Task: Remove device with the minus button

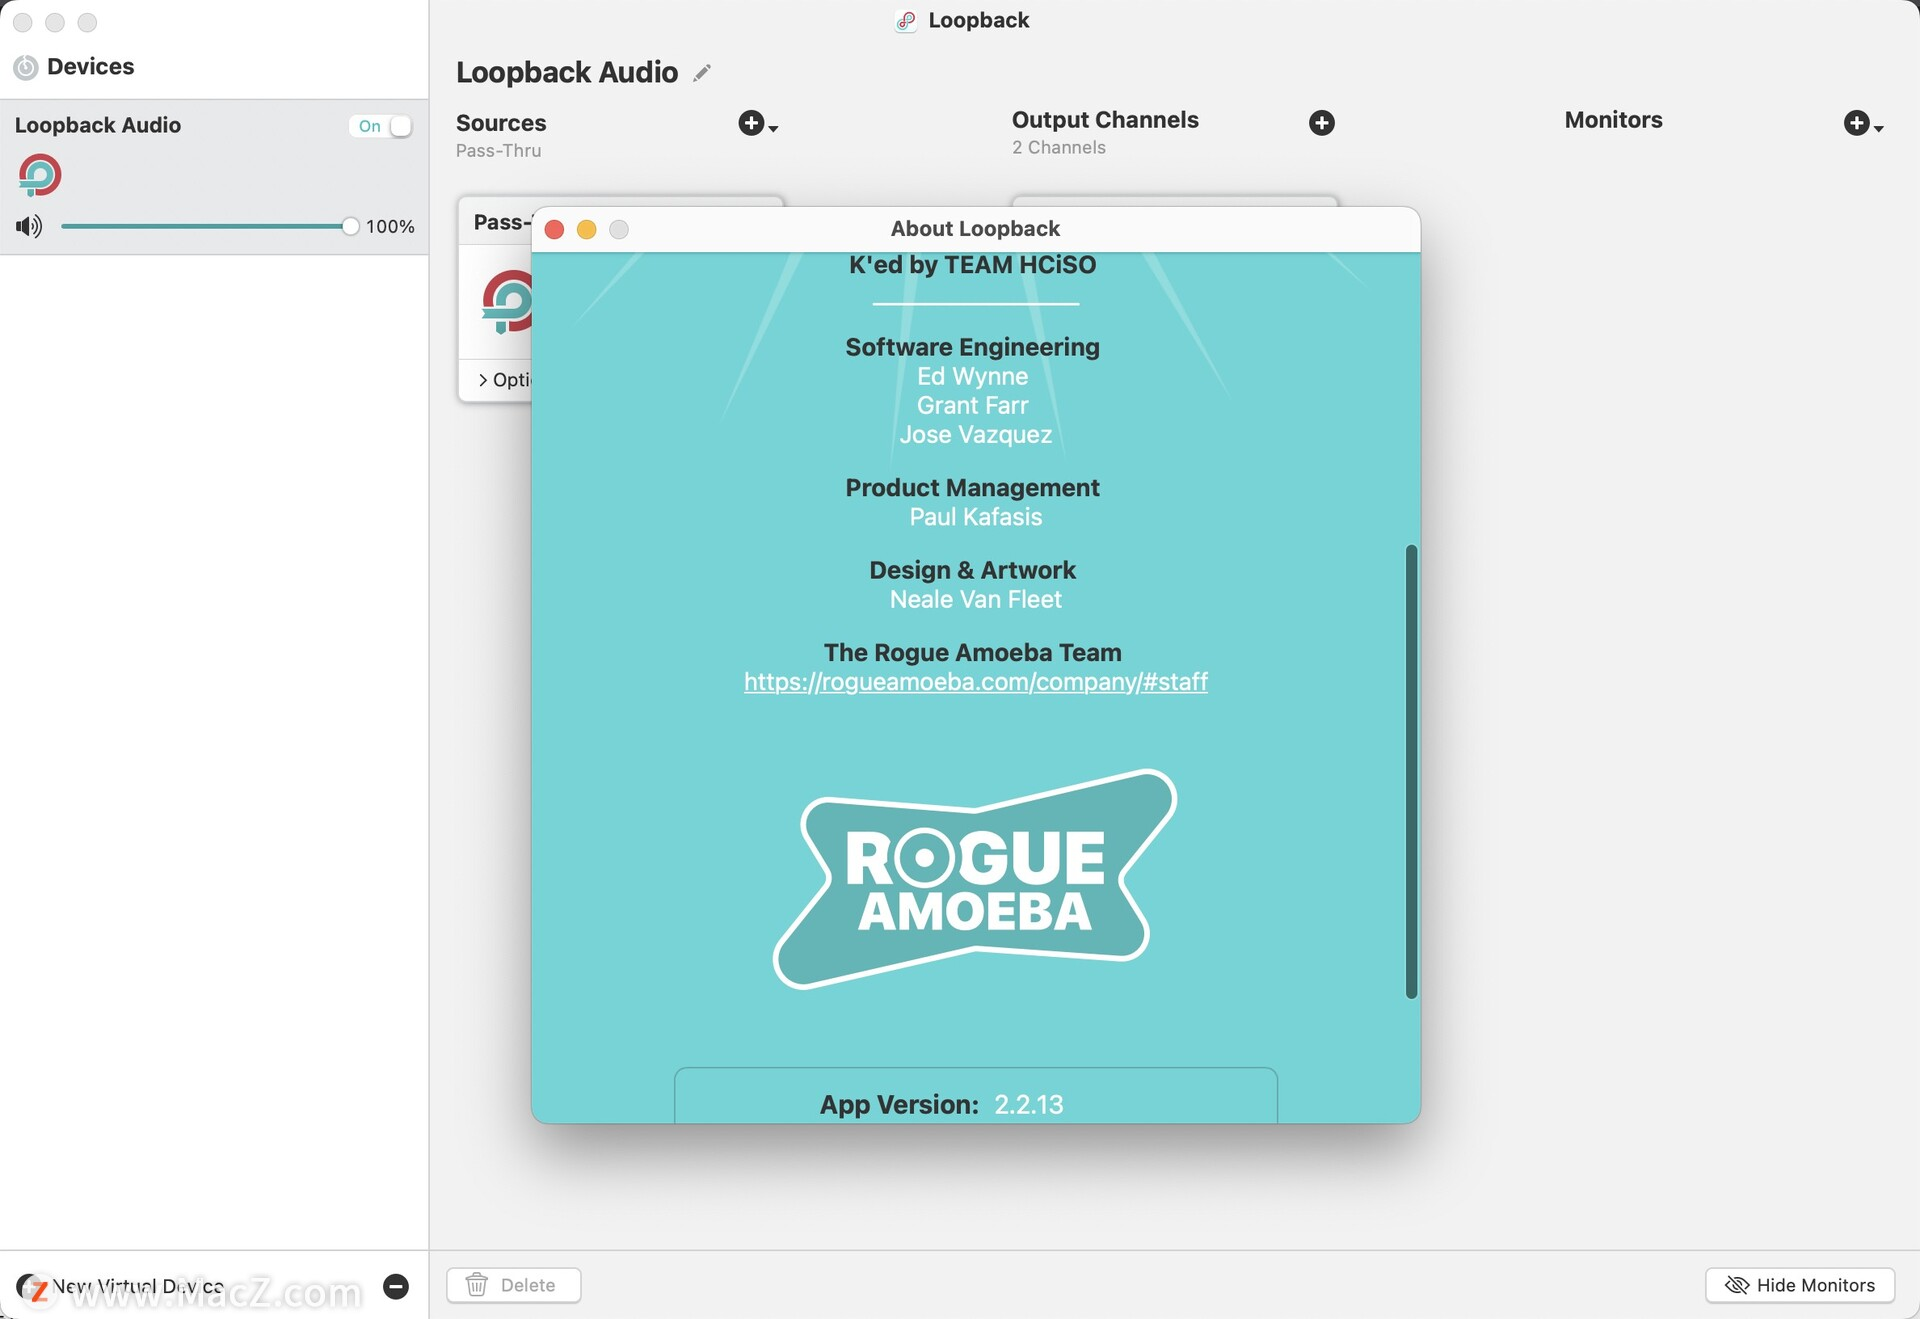Action: pyautogui.click(x=396, y=1287)
